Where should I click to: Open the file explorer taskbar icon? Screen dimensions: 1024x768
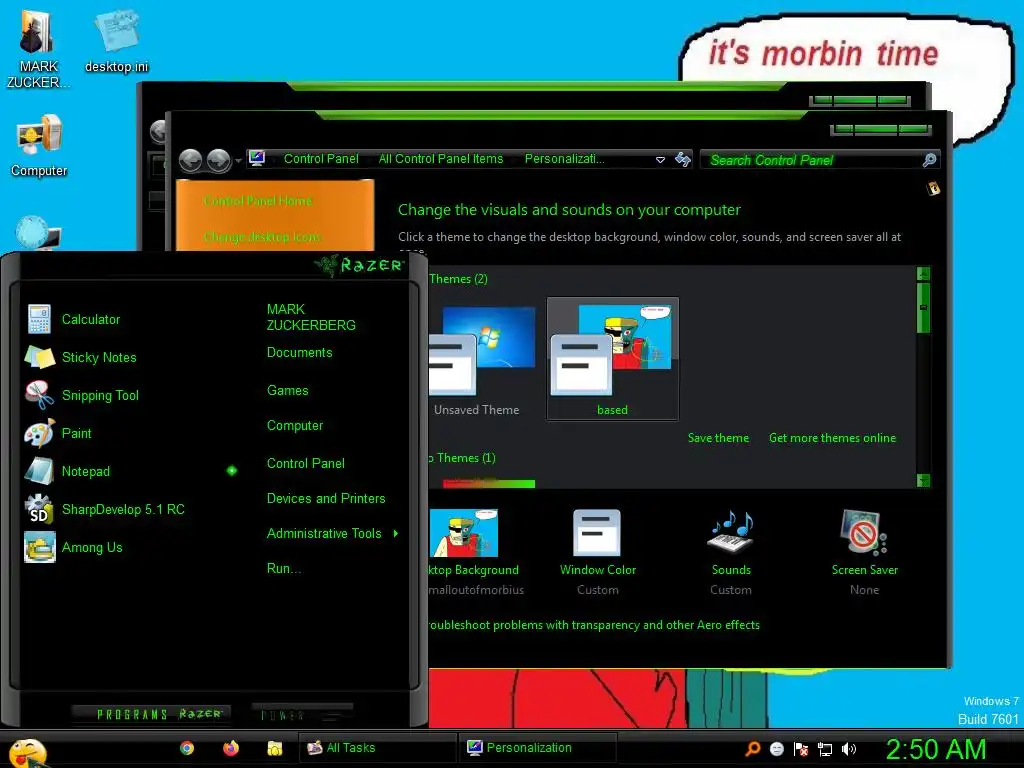274,748
